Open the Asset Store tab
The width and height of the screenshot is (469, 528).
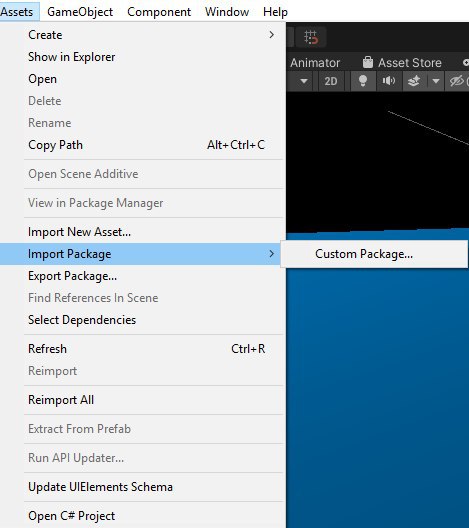tap(402, 63)
